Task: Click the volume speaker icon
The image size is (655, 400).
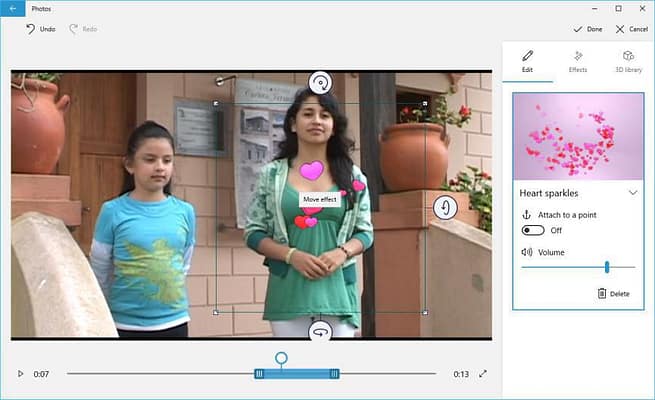Action: tap(527, 252)
